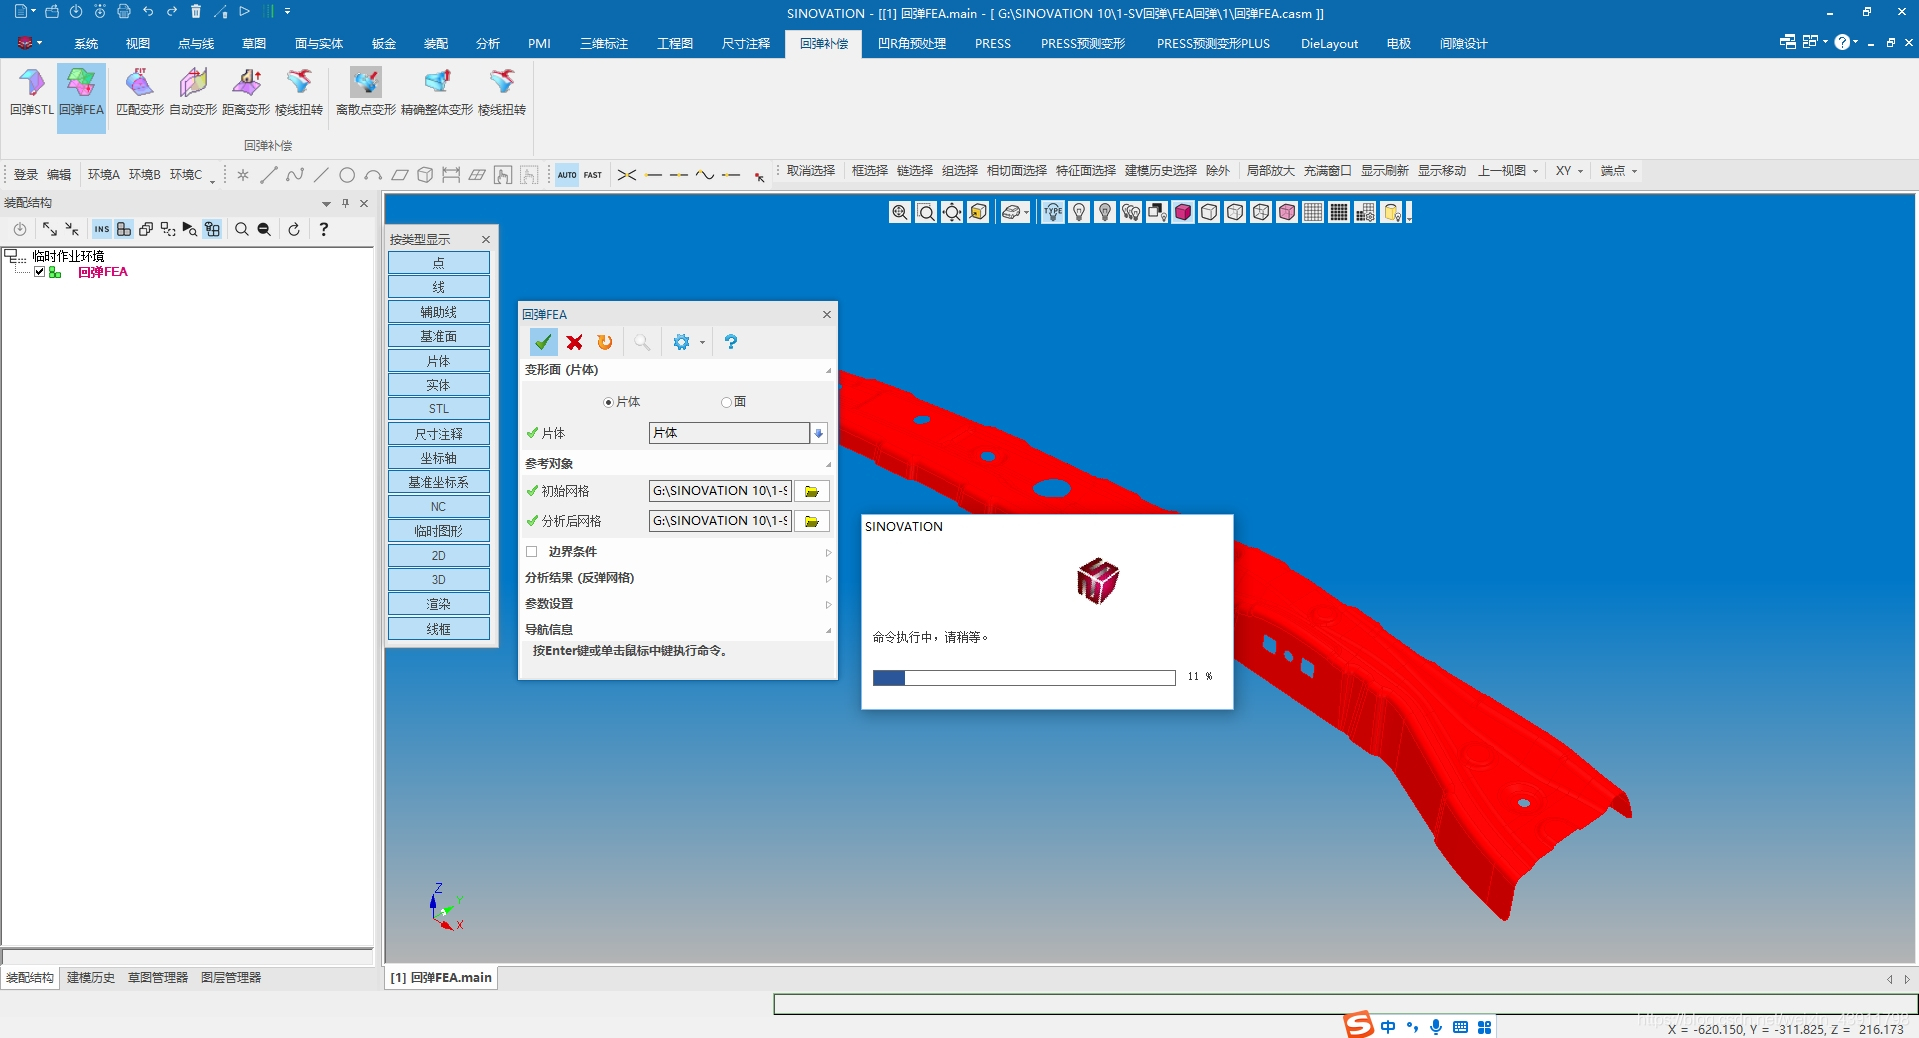Switch to the 图层管理器 tab
This screenshot has width=1919, height=1038.
click(x=231, y=978)
